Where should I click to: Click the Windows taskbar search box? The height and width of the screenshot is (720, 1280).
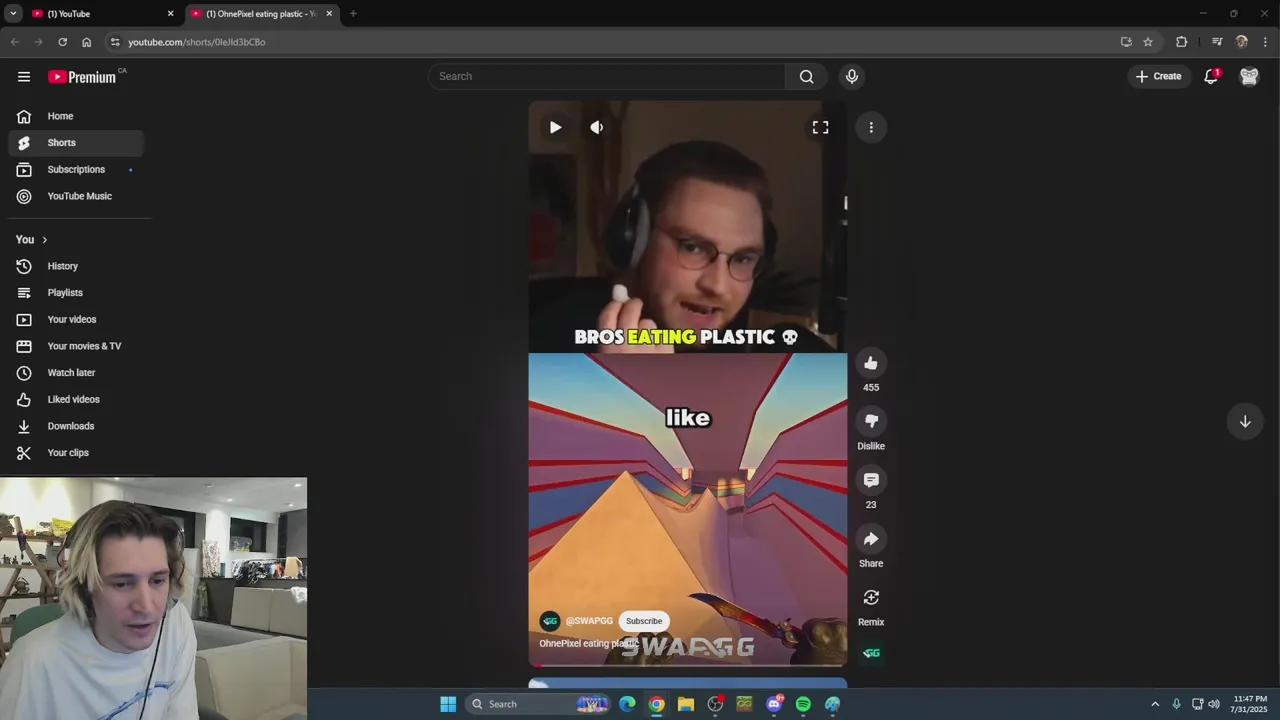(x=540, y=704)
